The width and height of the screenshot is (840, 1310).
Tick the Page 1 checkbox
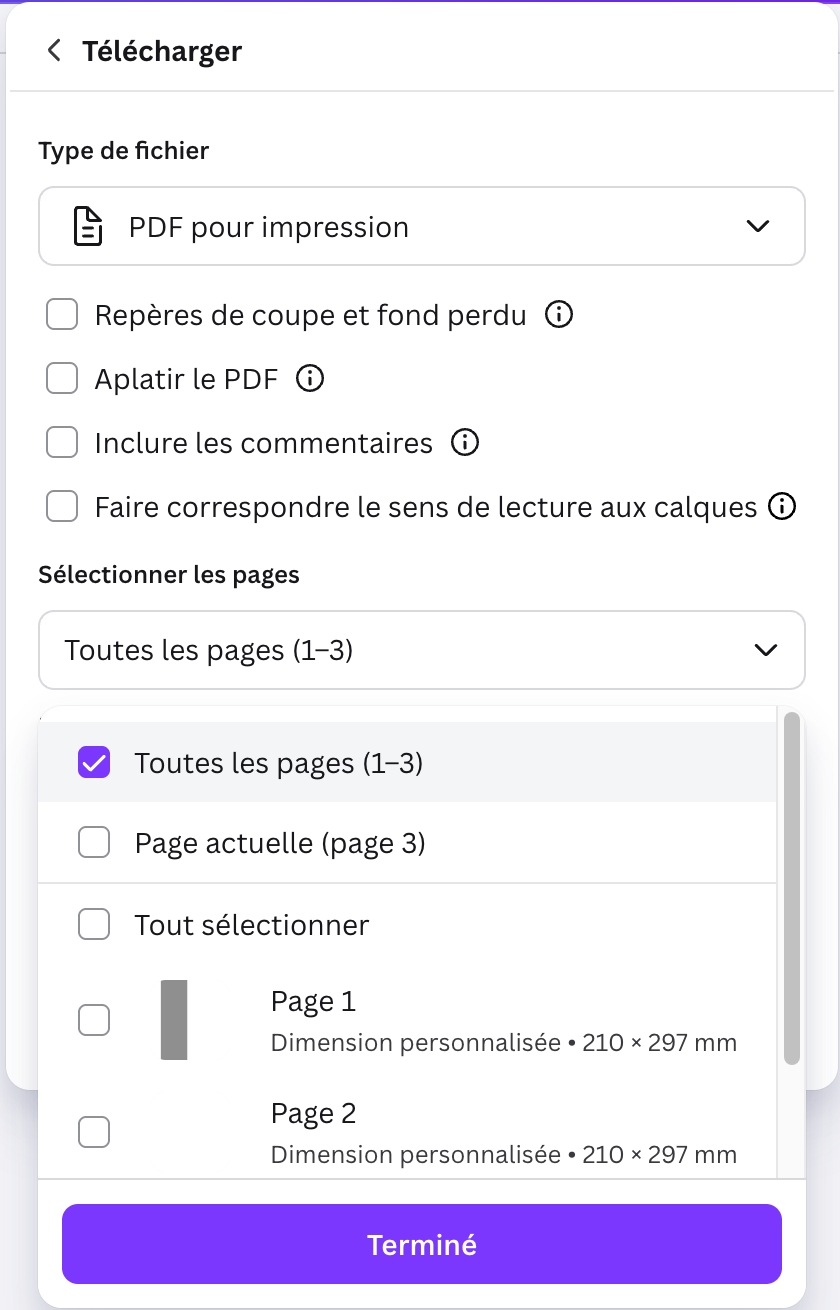pyautogui.click(x=94, y=1020)
